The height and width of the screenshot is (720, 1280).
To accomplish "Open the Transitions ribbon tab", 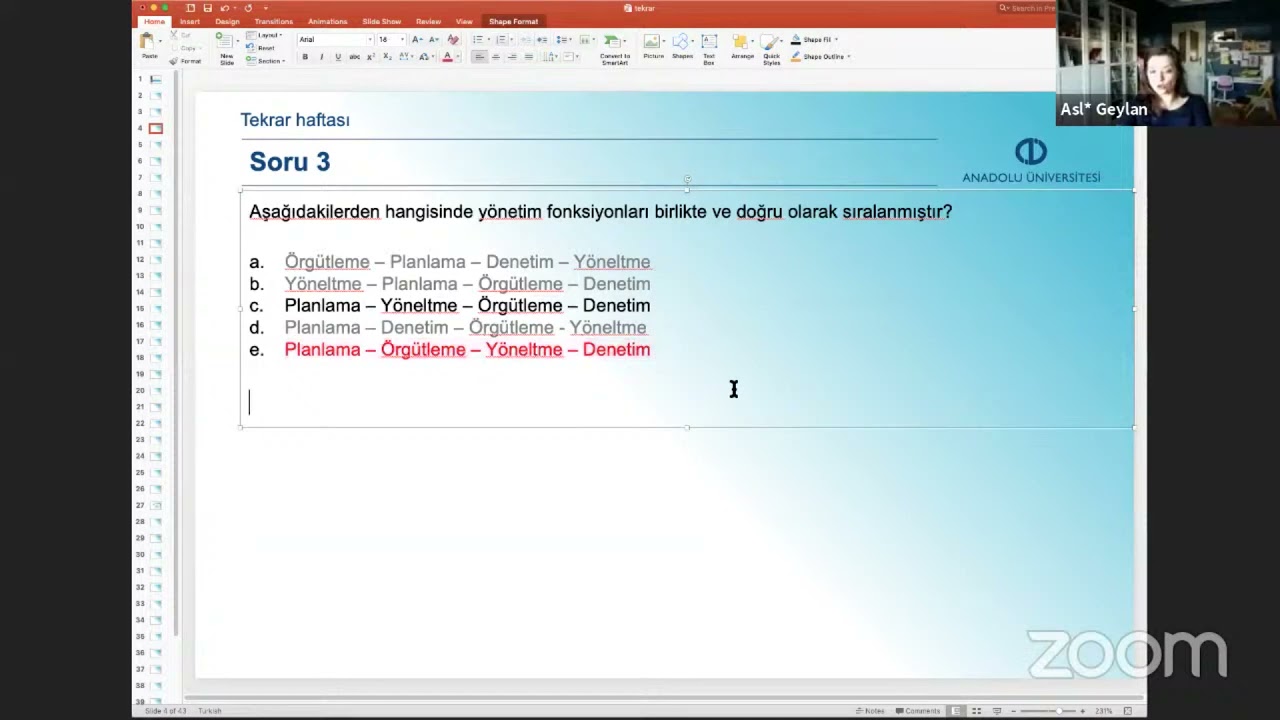I will coord(274,22).
